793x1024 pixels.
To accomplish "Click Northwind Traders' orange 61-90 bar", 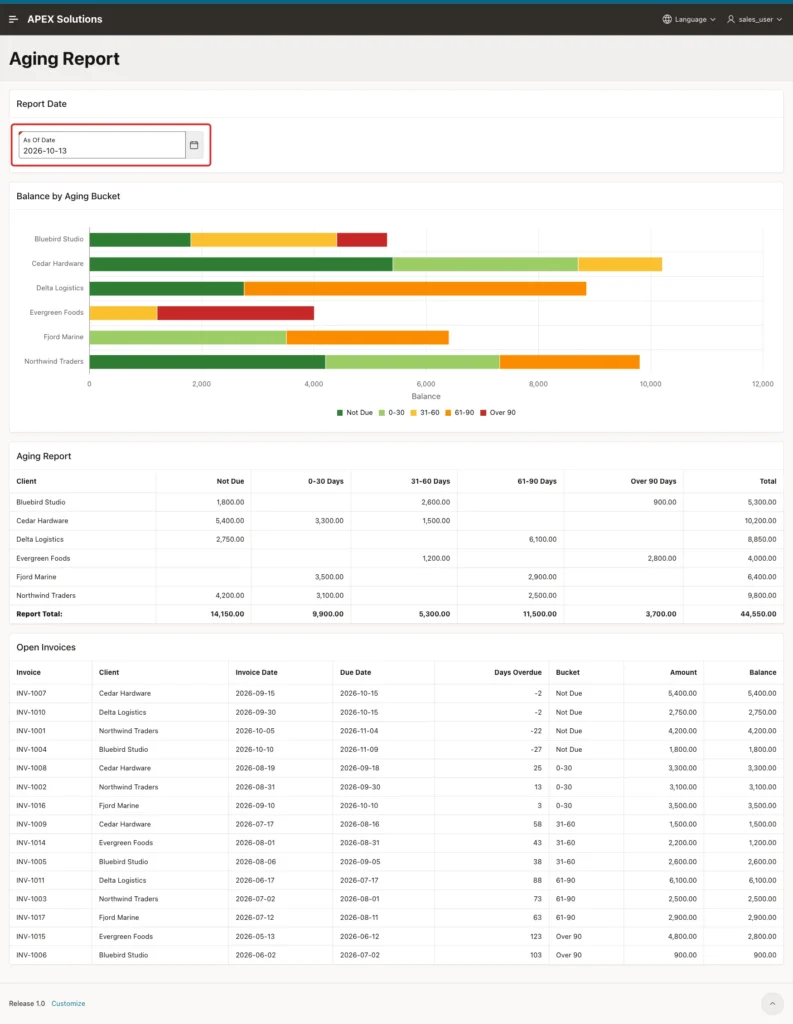I will tap(570, 362).
